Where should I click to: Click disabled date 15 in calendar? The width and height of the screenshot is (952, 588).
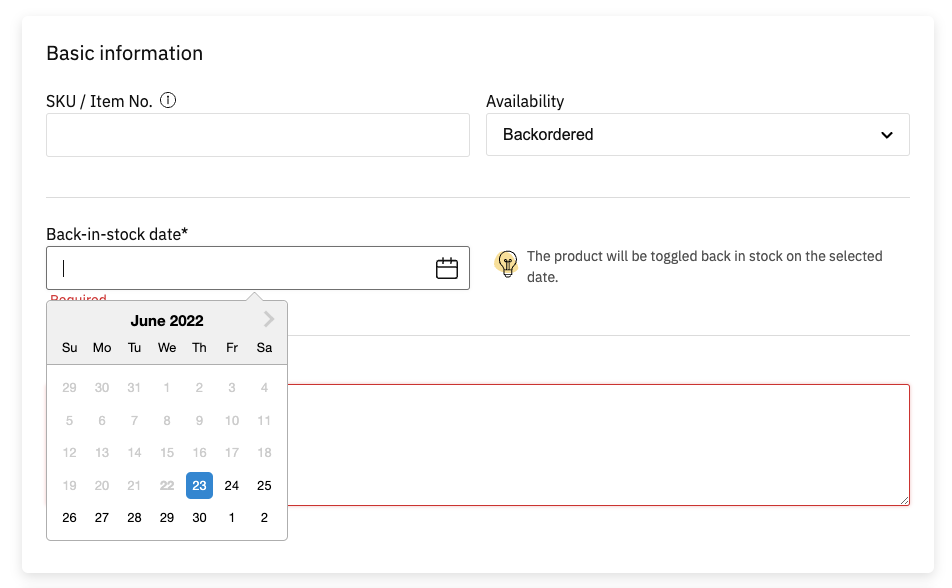pos(167,453)
